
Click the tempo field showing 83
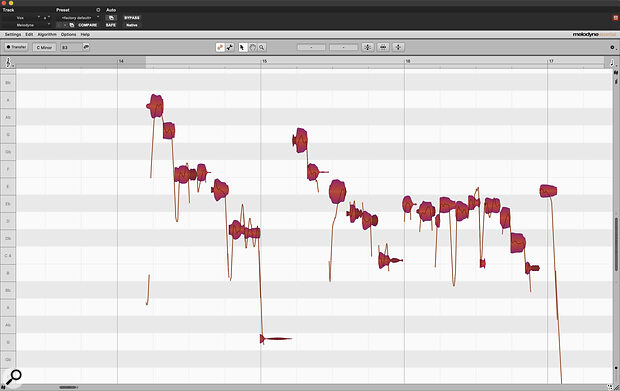71,47
